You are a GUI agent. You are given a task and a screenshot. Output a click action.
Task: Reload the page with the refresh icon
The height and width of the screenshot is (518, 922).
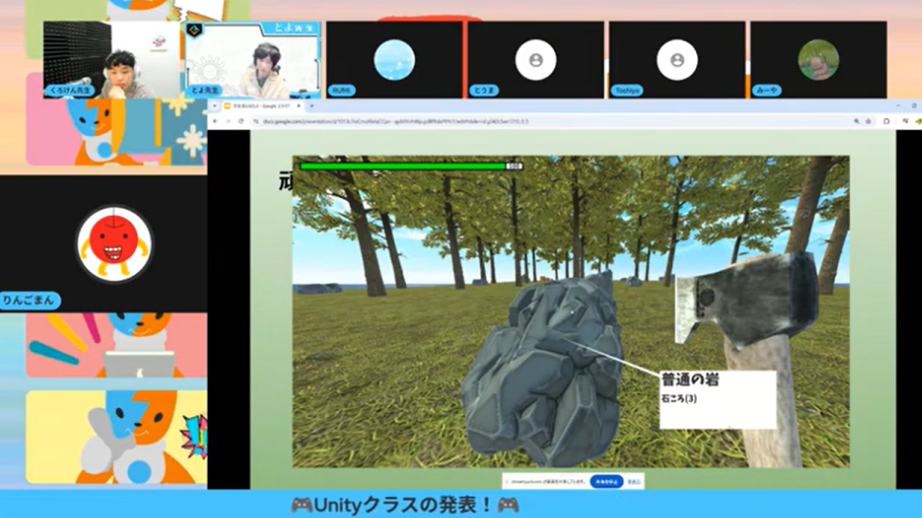(241, 121)
